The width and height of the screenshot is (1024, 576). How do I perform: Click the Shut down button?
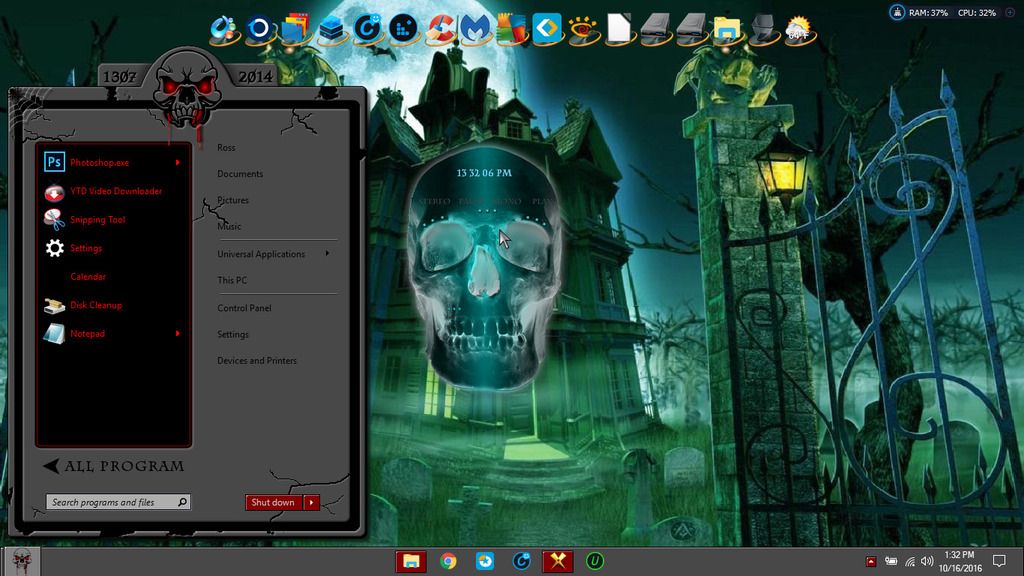(x=273, y=502)
